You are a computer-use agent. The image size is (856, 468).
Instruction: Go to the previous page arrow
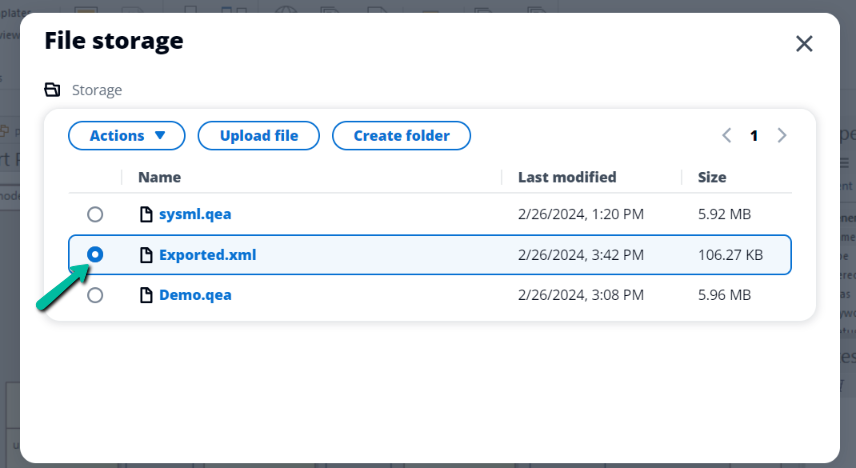(x=727, y=135)
